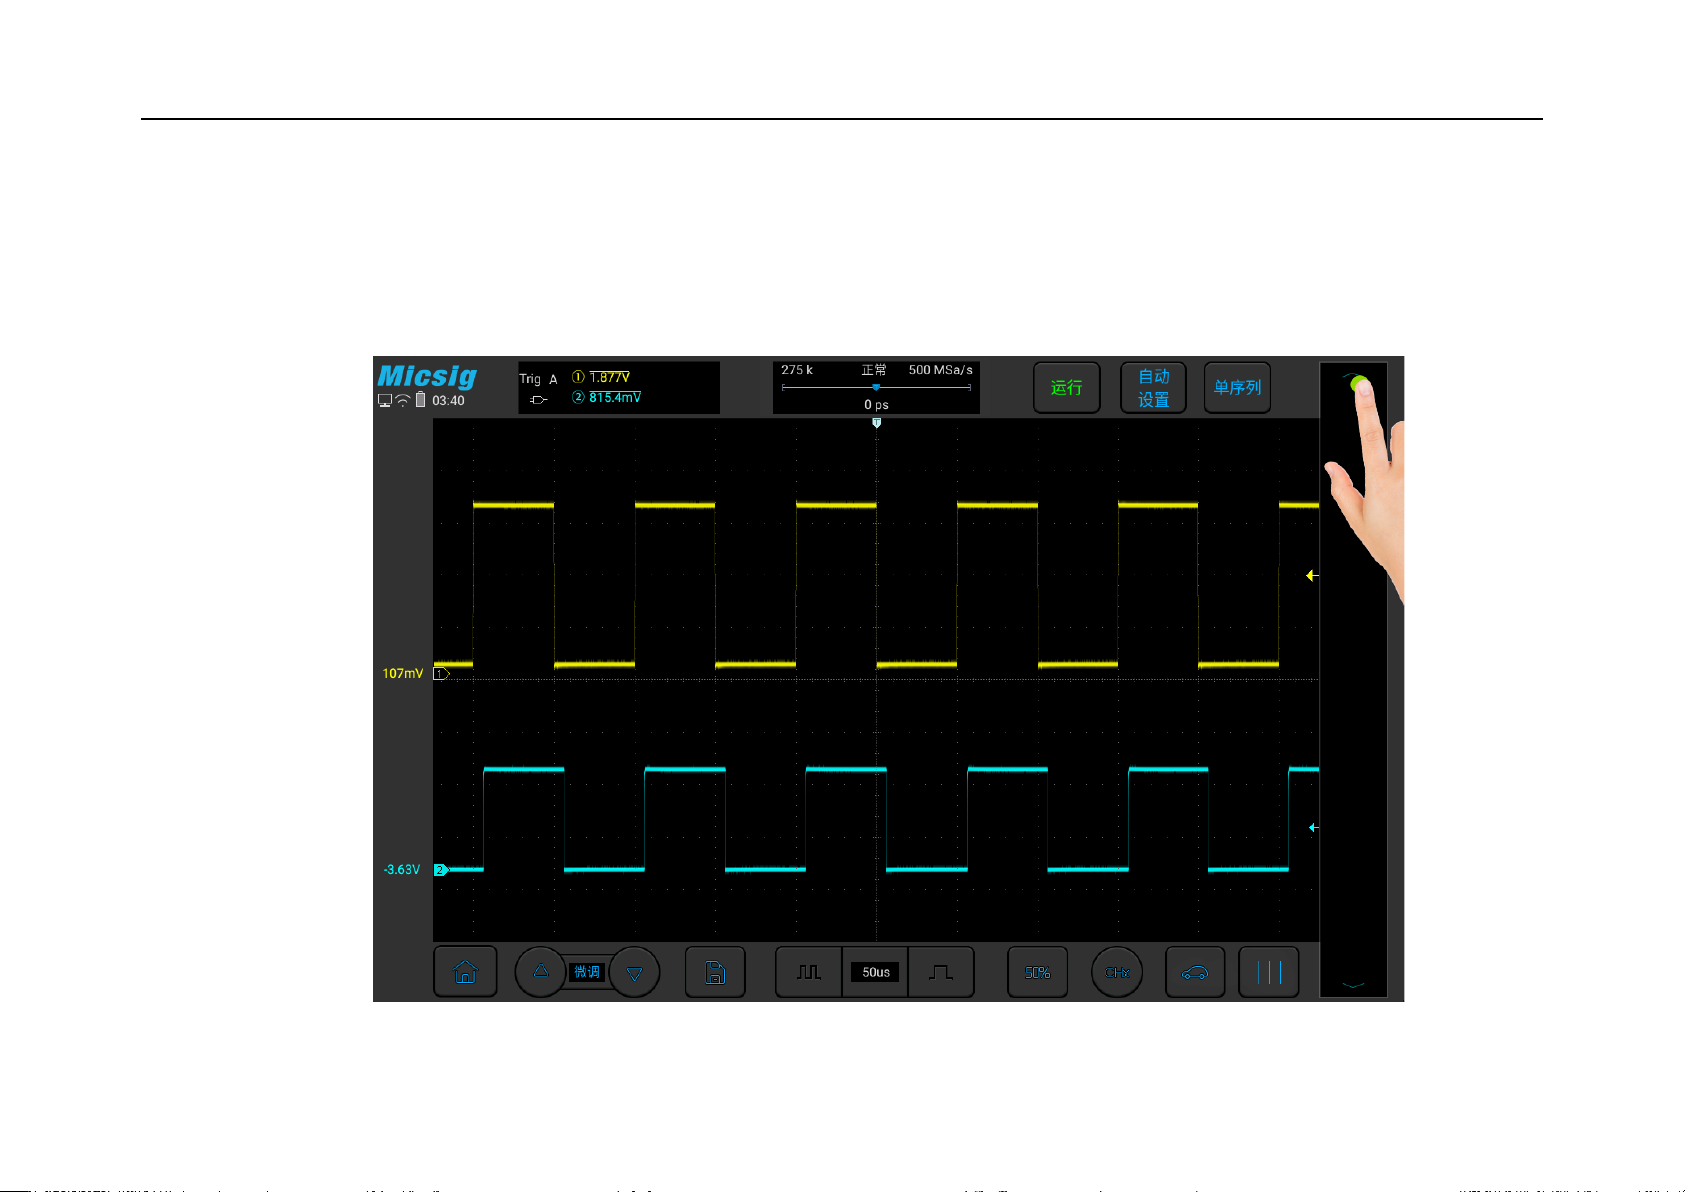Click the channel 1 yellow ground marker
The image size is (1685, 1192).
pyautogui.click(x=441, y=674)
